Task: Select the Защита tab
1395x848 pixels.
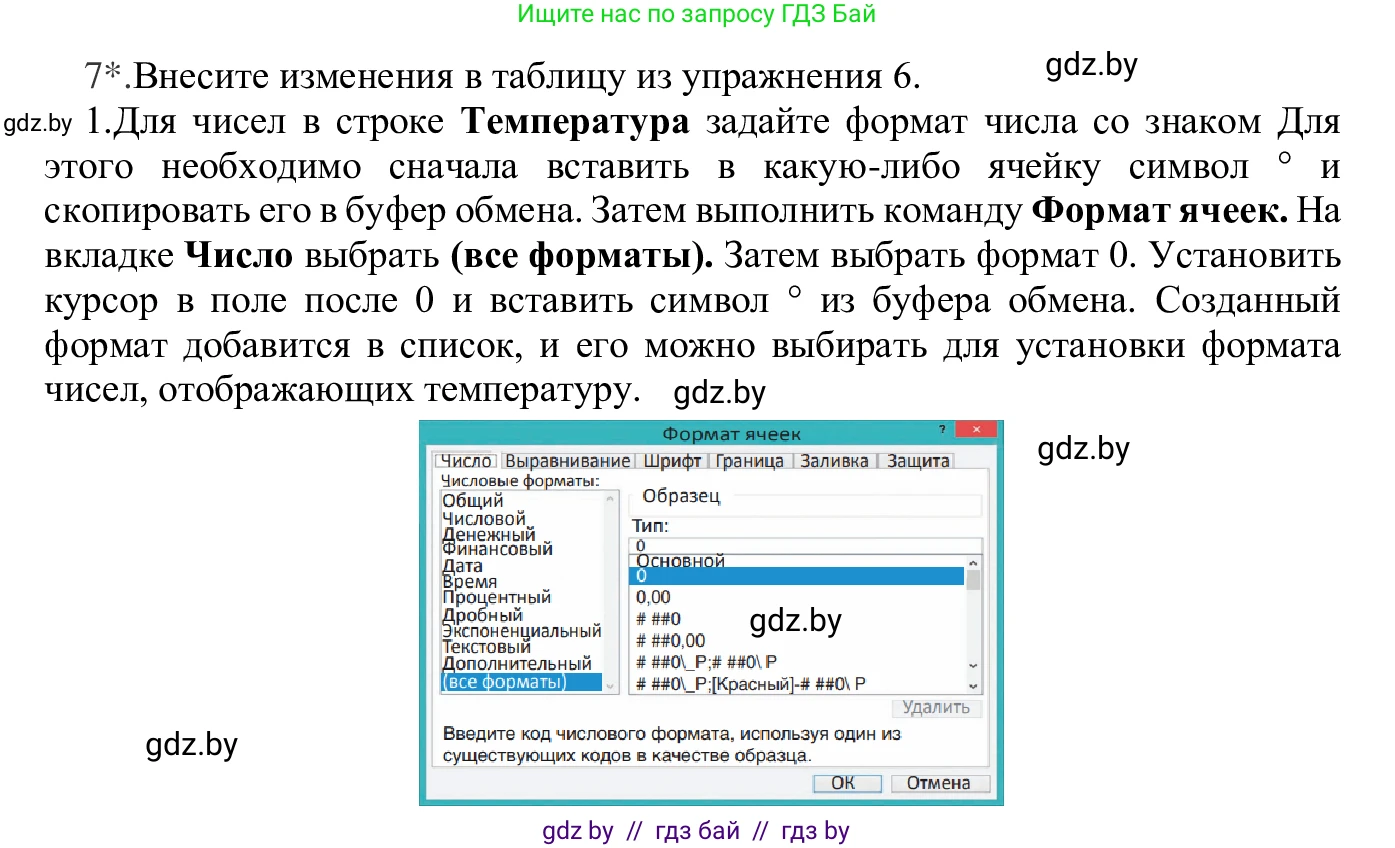Action: [x=917, y=461]
